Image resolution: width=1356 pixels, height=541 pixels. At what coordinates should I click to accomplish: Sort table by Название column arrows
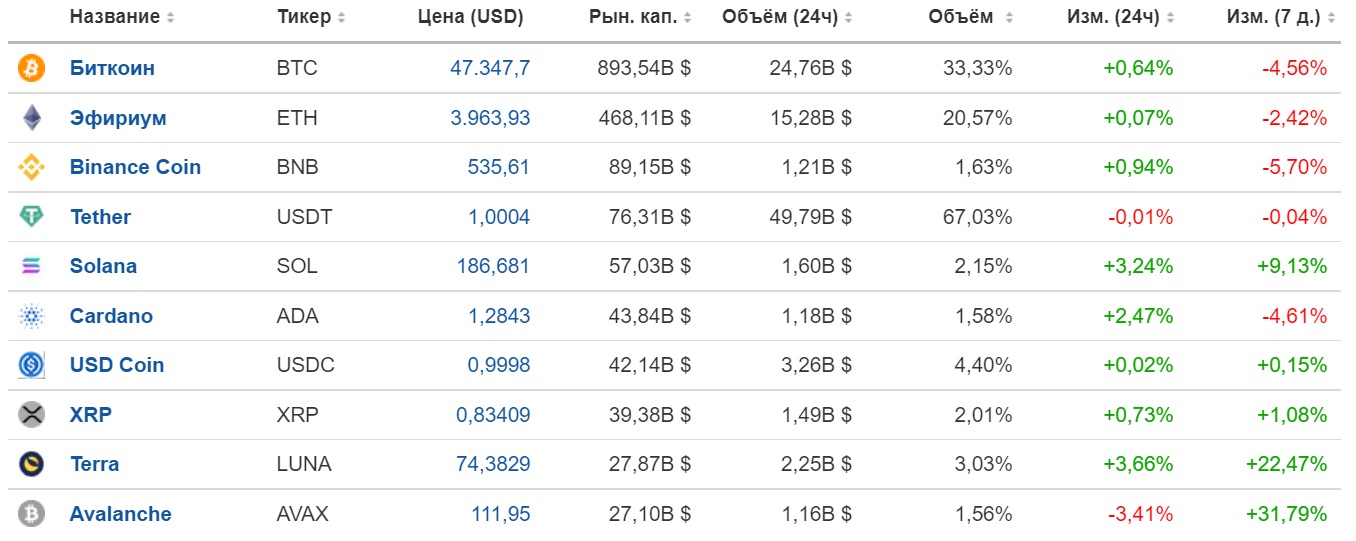pos(170,18)
